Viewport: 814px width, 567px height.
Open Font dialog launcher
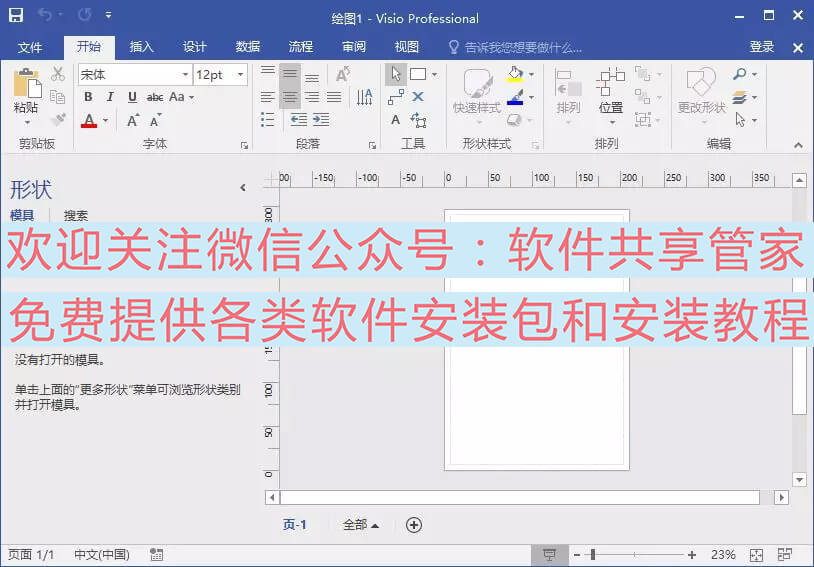[x=245, y=146]
